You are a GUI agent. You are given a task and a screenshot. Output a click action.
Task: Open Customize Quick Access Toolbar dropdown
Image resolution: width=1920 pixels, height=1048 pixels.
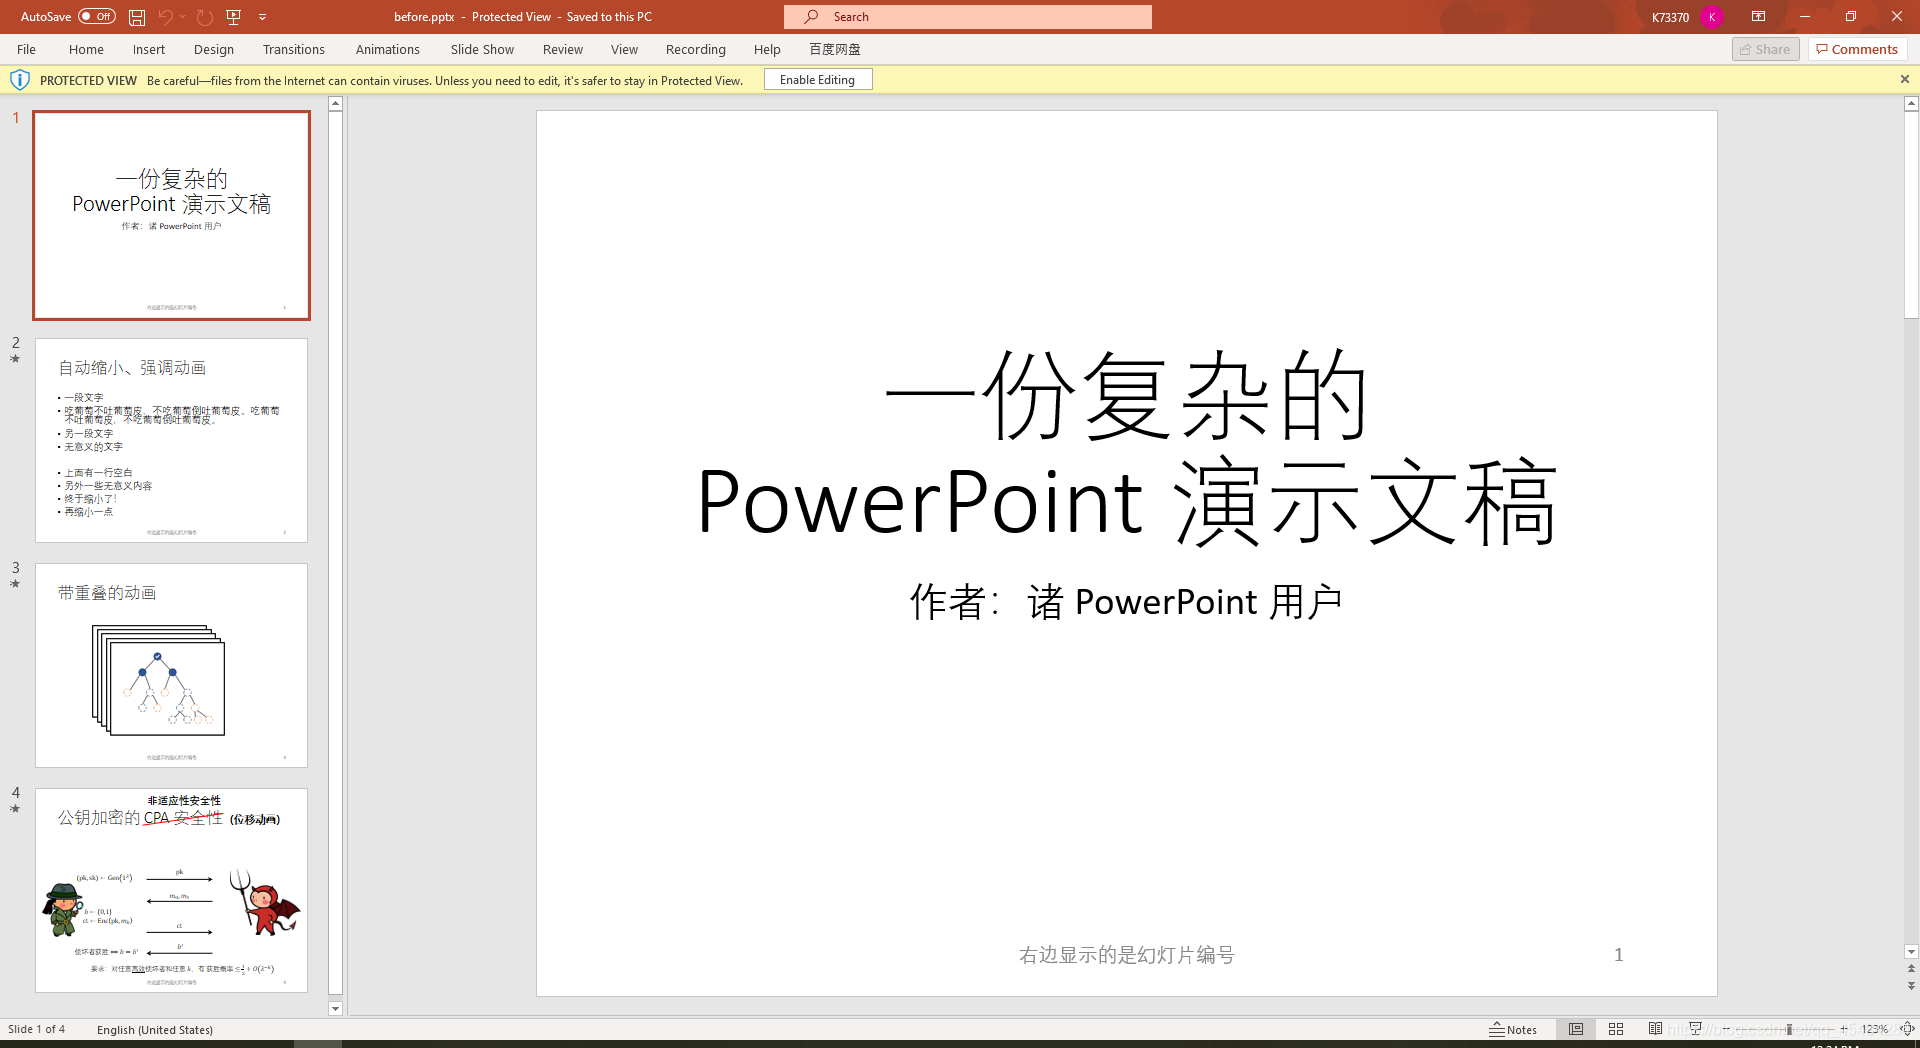coord(262,17)
